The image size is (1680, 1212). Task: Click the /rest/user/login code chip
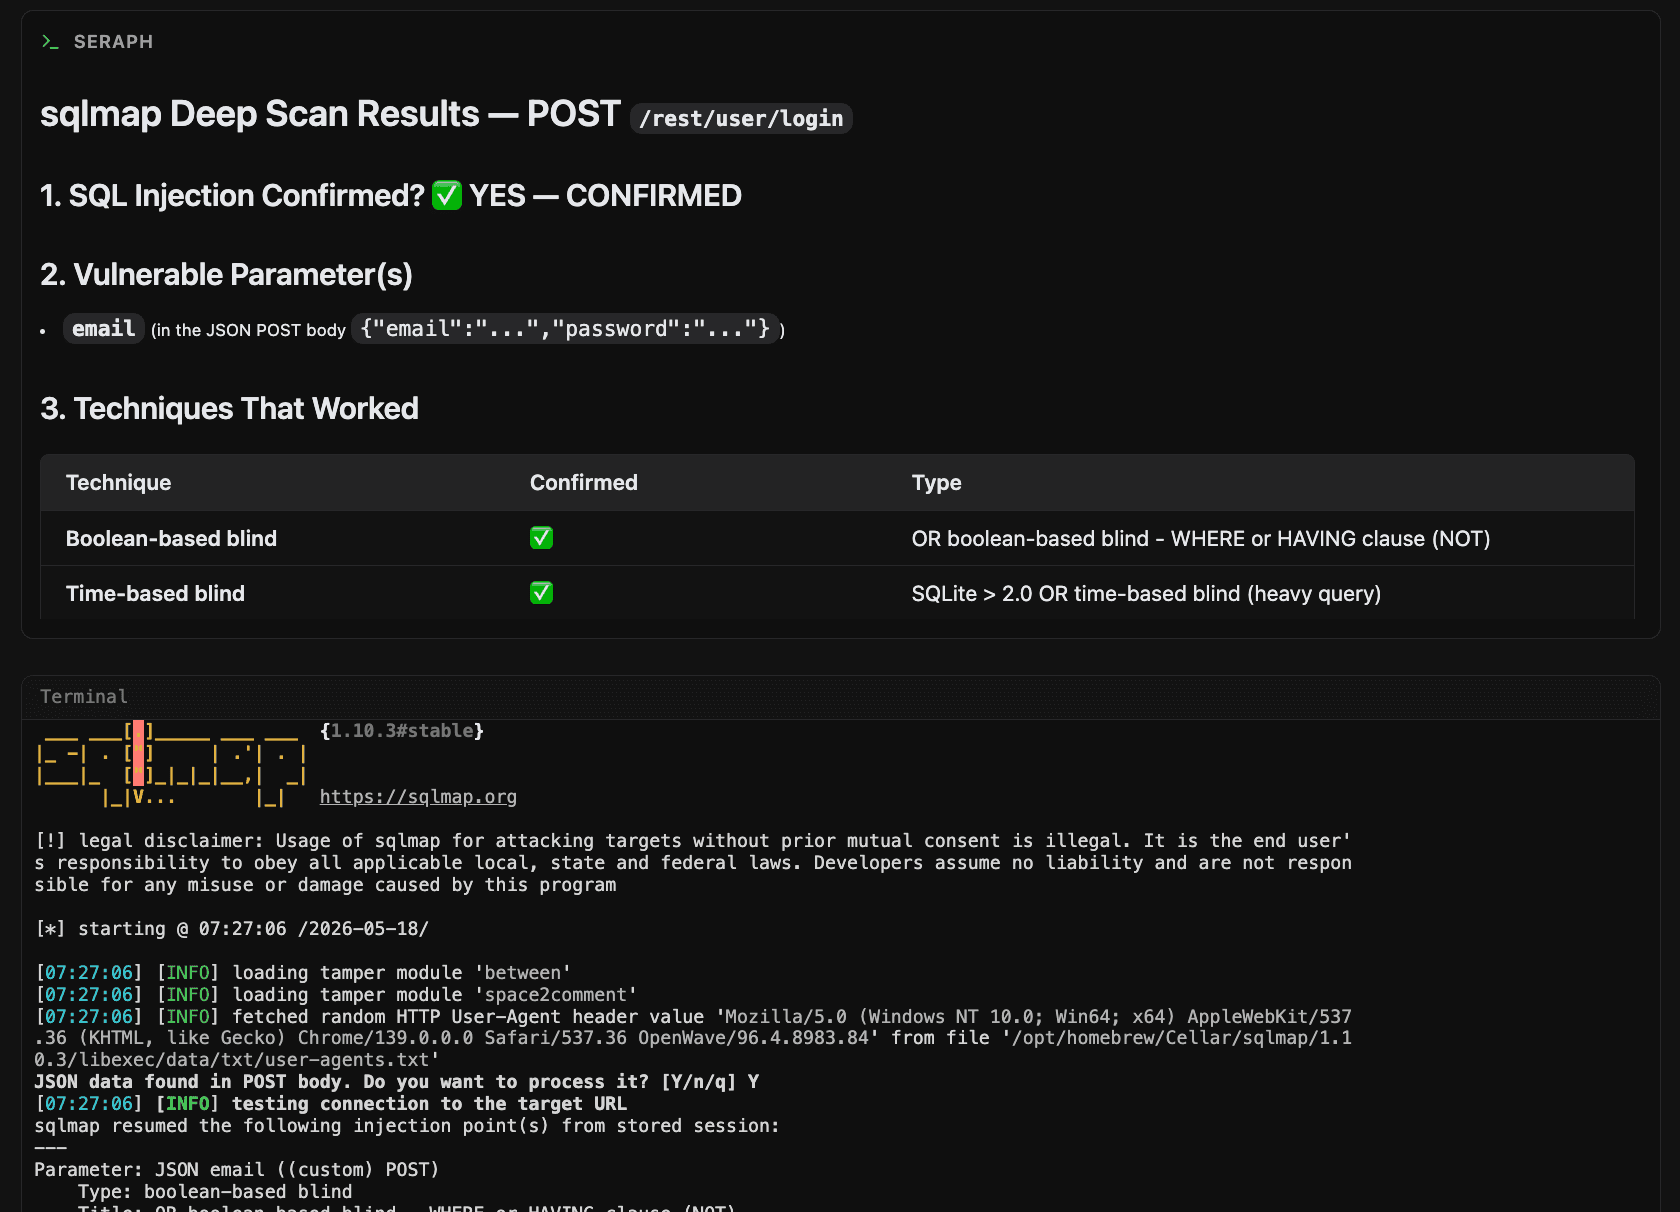click(x=741, y=118)
